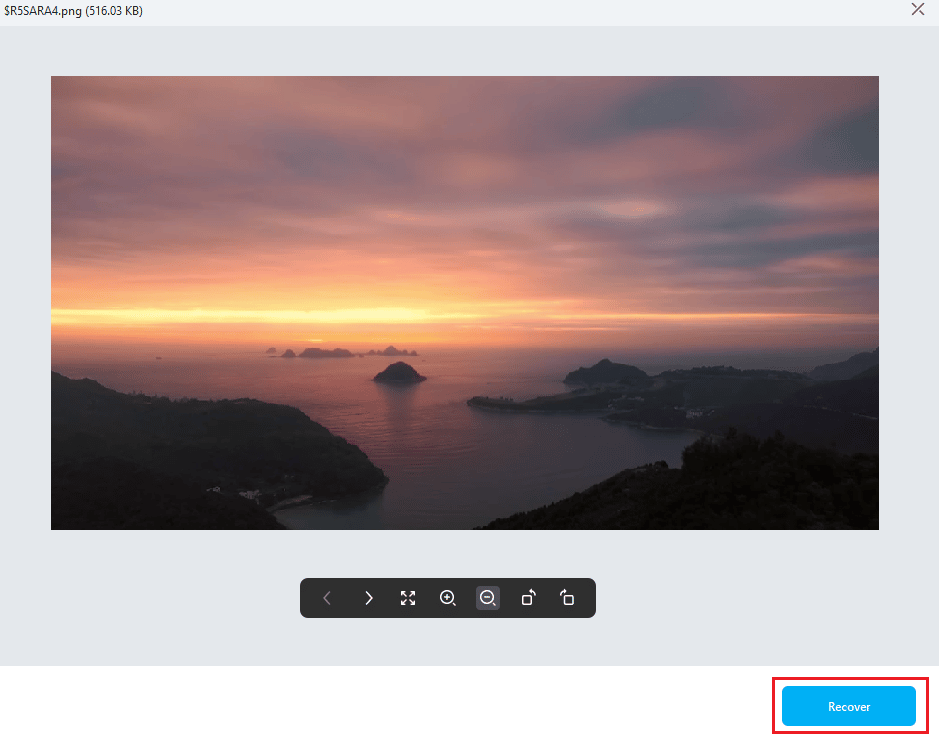This screenshot has height=740, width=939.
Task: Click the $R5SARA4.png file name title
Action: click(x=73, y=11)
